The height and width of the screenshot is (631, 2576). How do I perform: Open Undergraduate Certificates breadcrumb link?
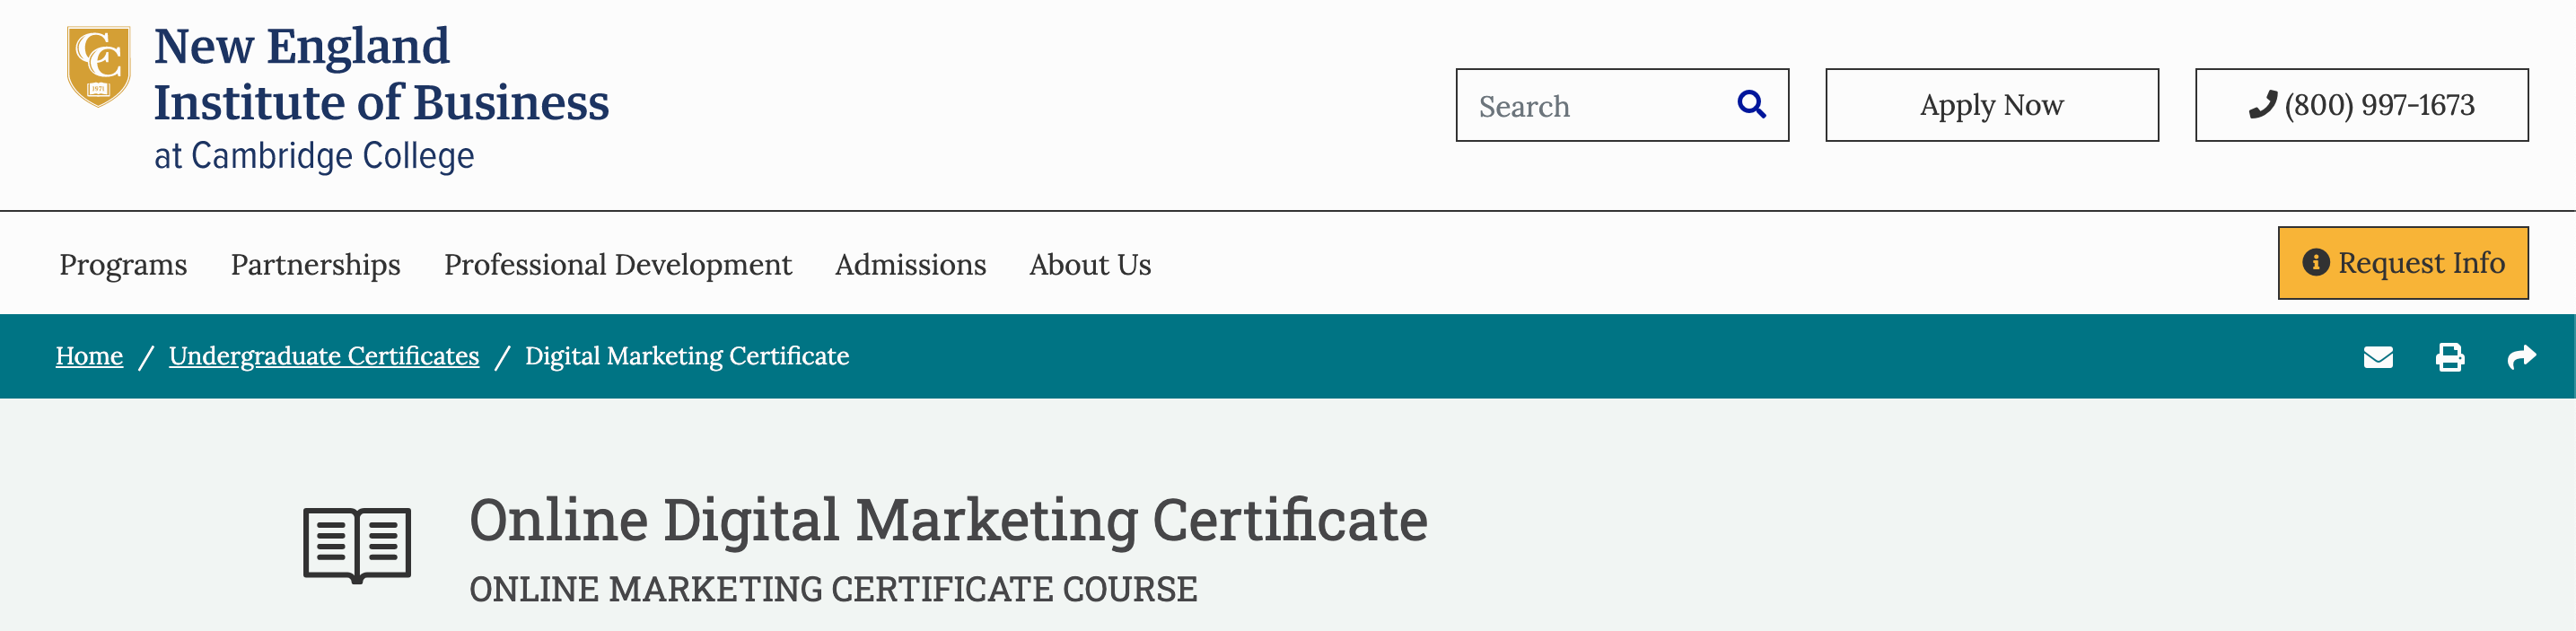[324, 356]
